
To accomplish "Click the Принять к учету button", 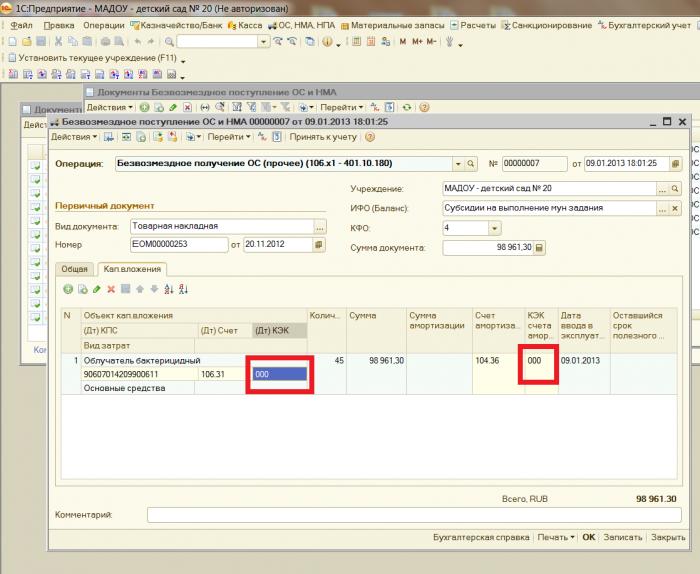I will [x=323, y=137].
